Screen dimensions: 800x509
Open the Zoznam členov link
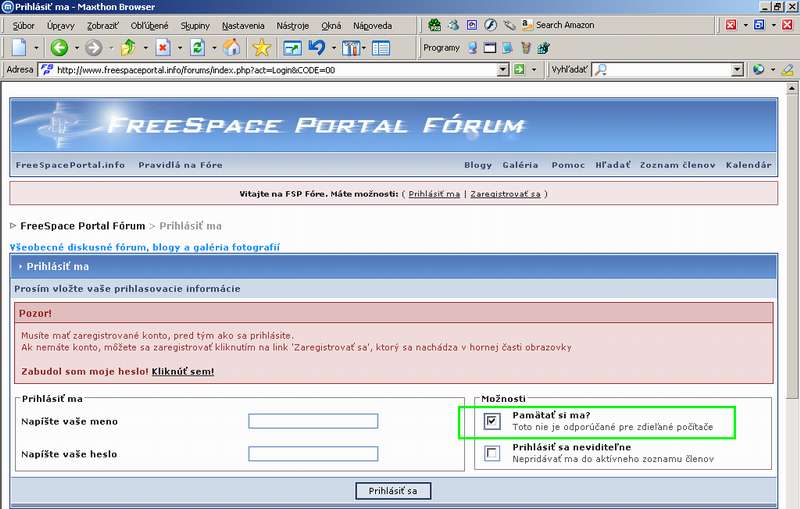click(678, 165)
